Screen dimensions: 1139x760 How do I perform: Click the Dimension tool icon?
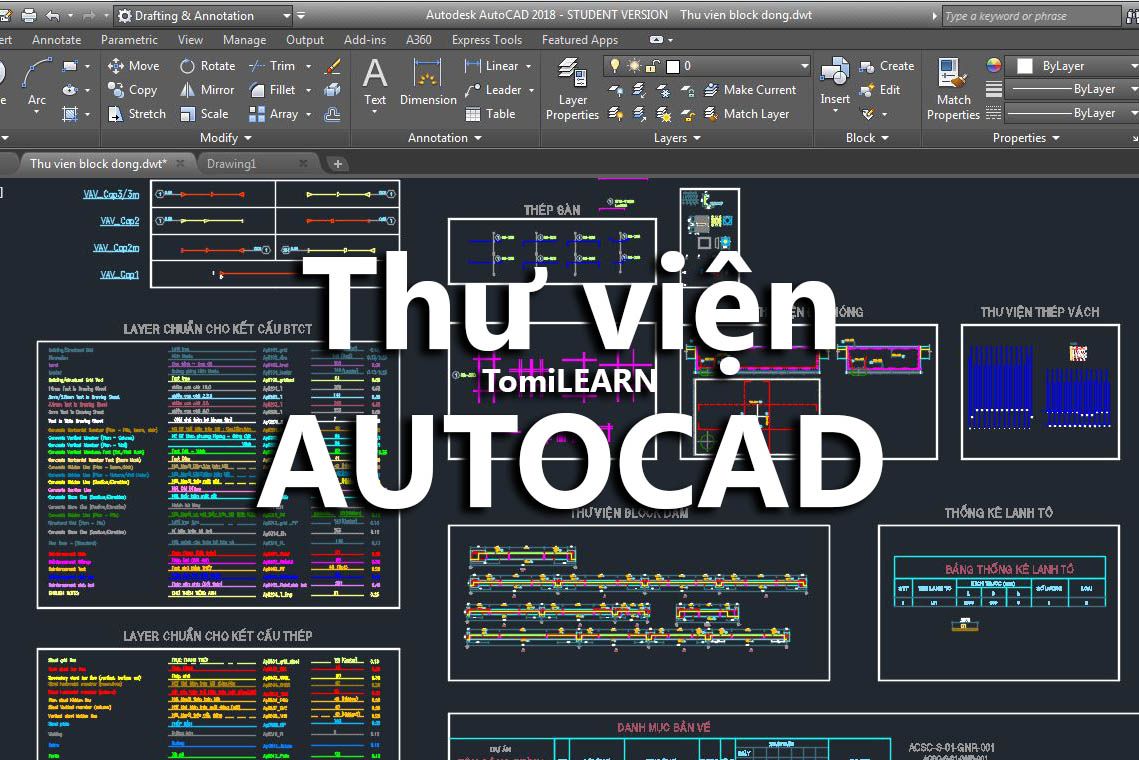[428, 78]
